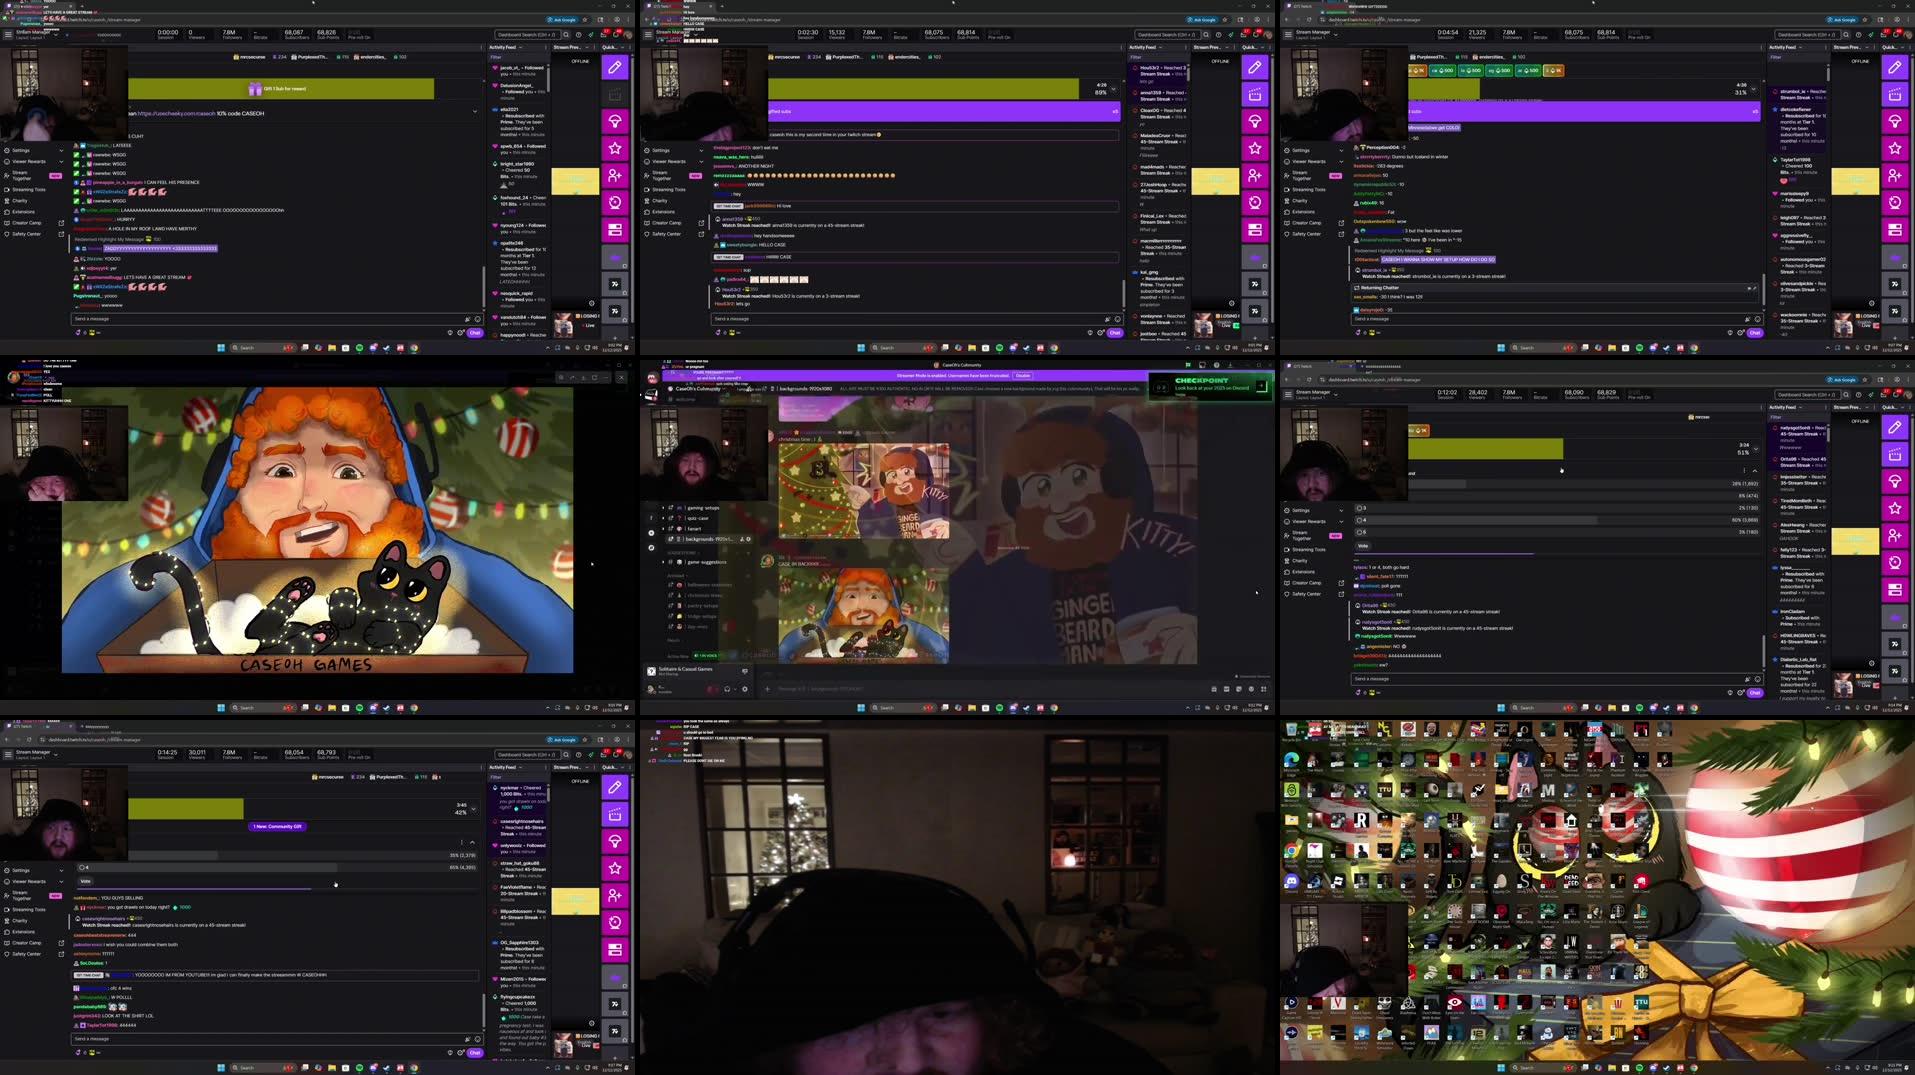Click the Disable button on Discord's Streamer Mode banner

[x=1023, y=376]
